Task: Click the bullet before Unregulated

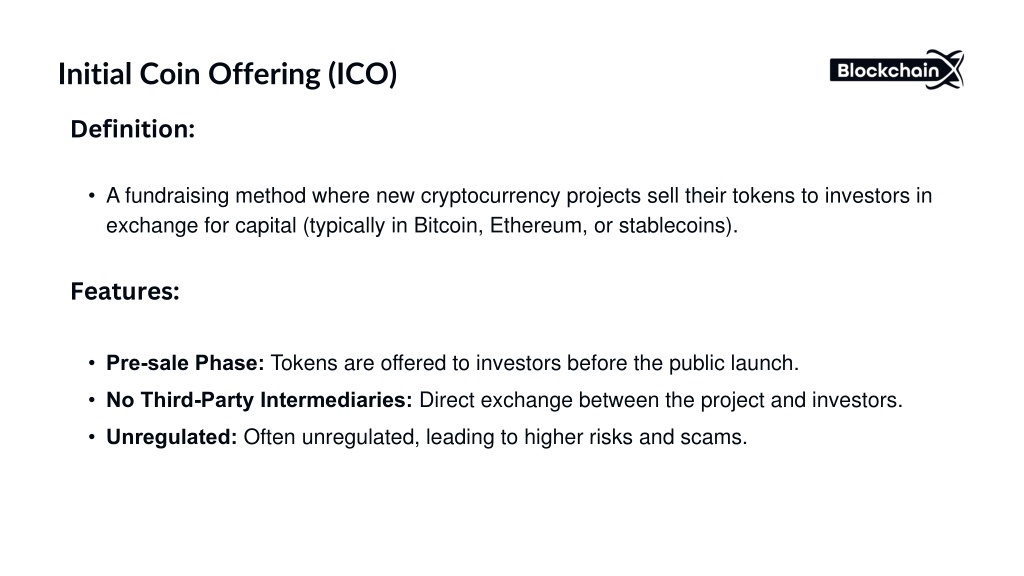Action: tap(91, 436)
